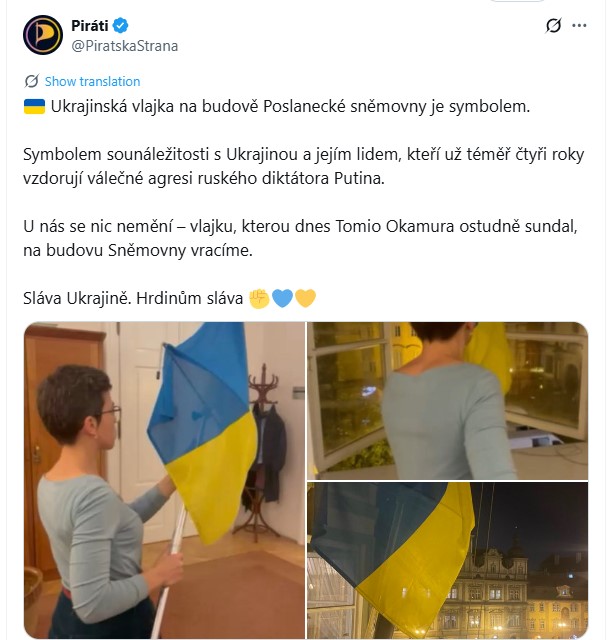Open the photo of woman holding flag indoors
The width and height of the screenshot is (611, 640).
click(164, 480)
